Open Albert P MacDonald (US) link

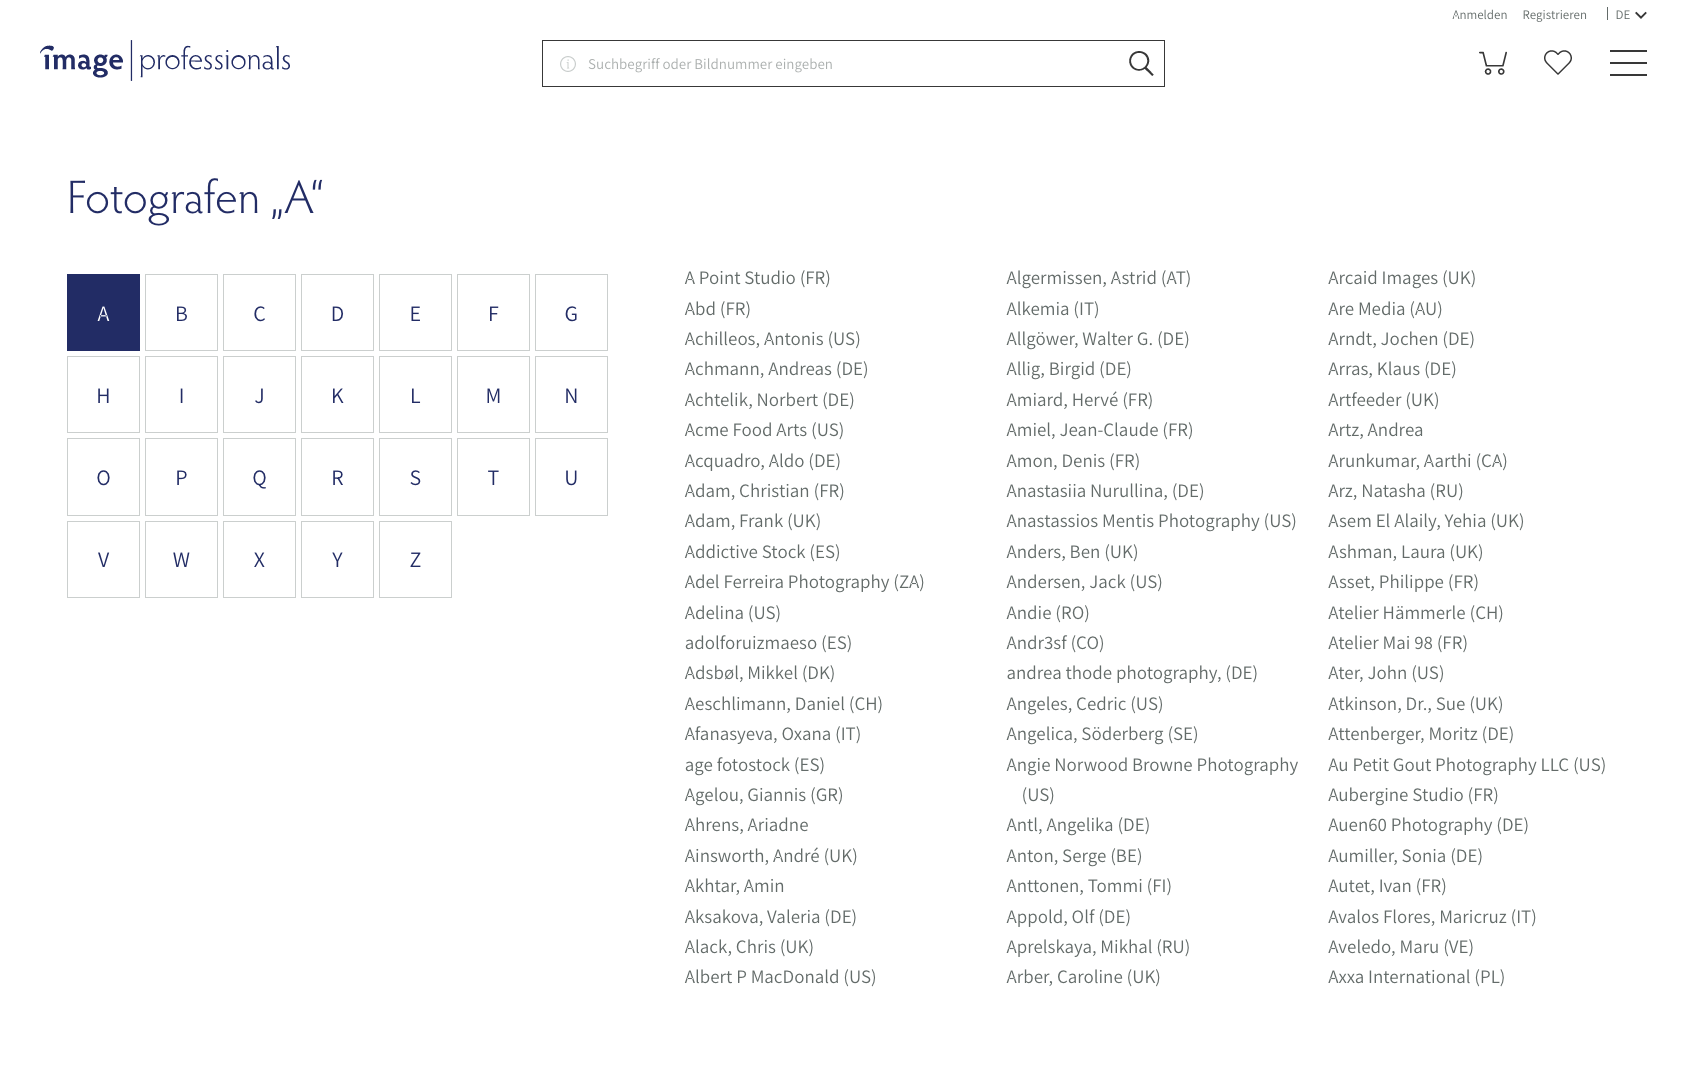point(779,977)
